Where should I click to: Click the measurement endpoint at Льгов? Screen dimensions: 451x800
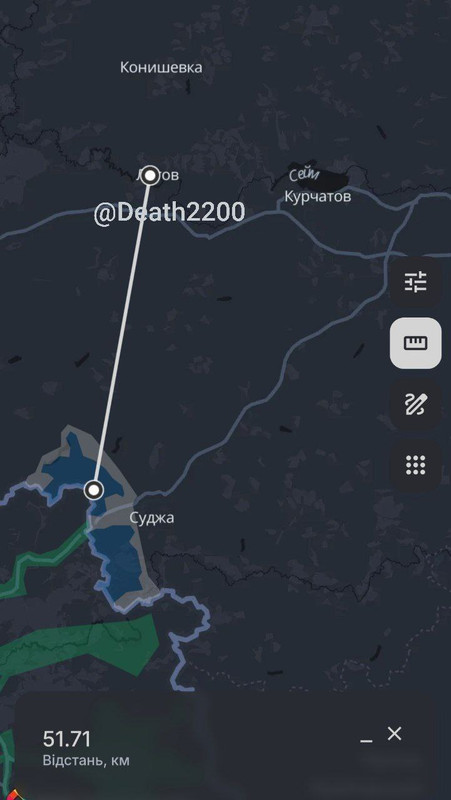(150, 176)
